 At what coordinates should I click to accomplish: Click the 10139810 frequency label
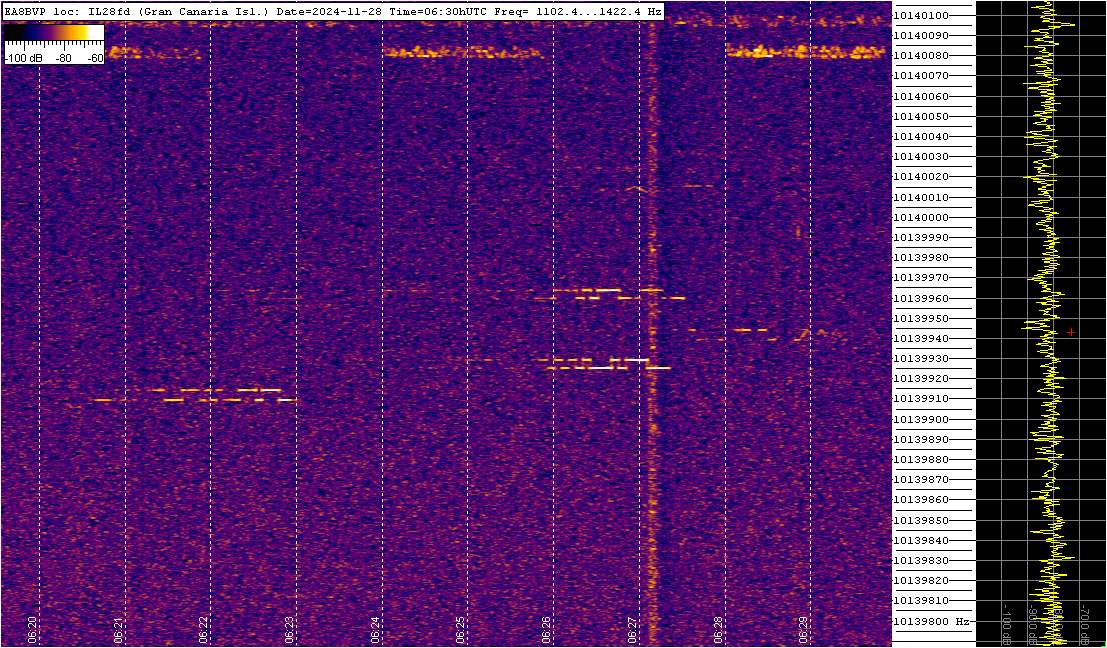921,601
